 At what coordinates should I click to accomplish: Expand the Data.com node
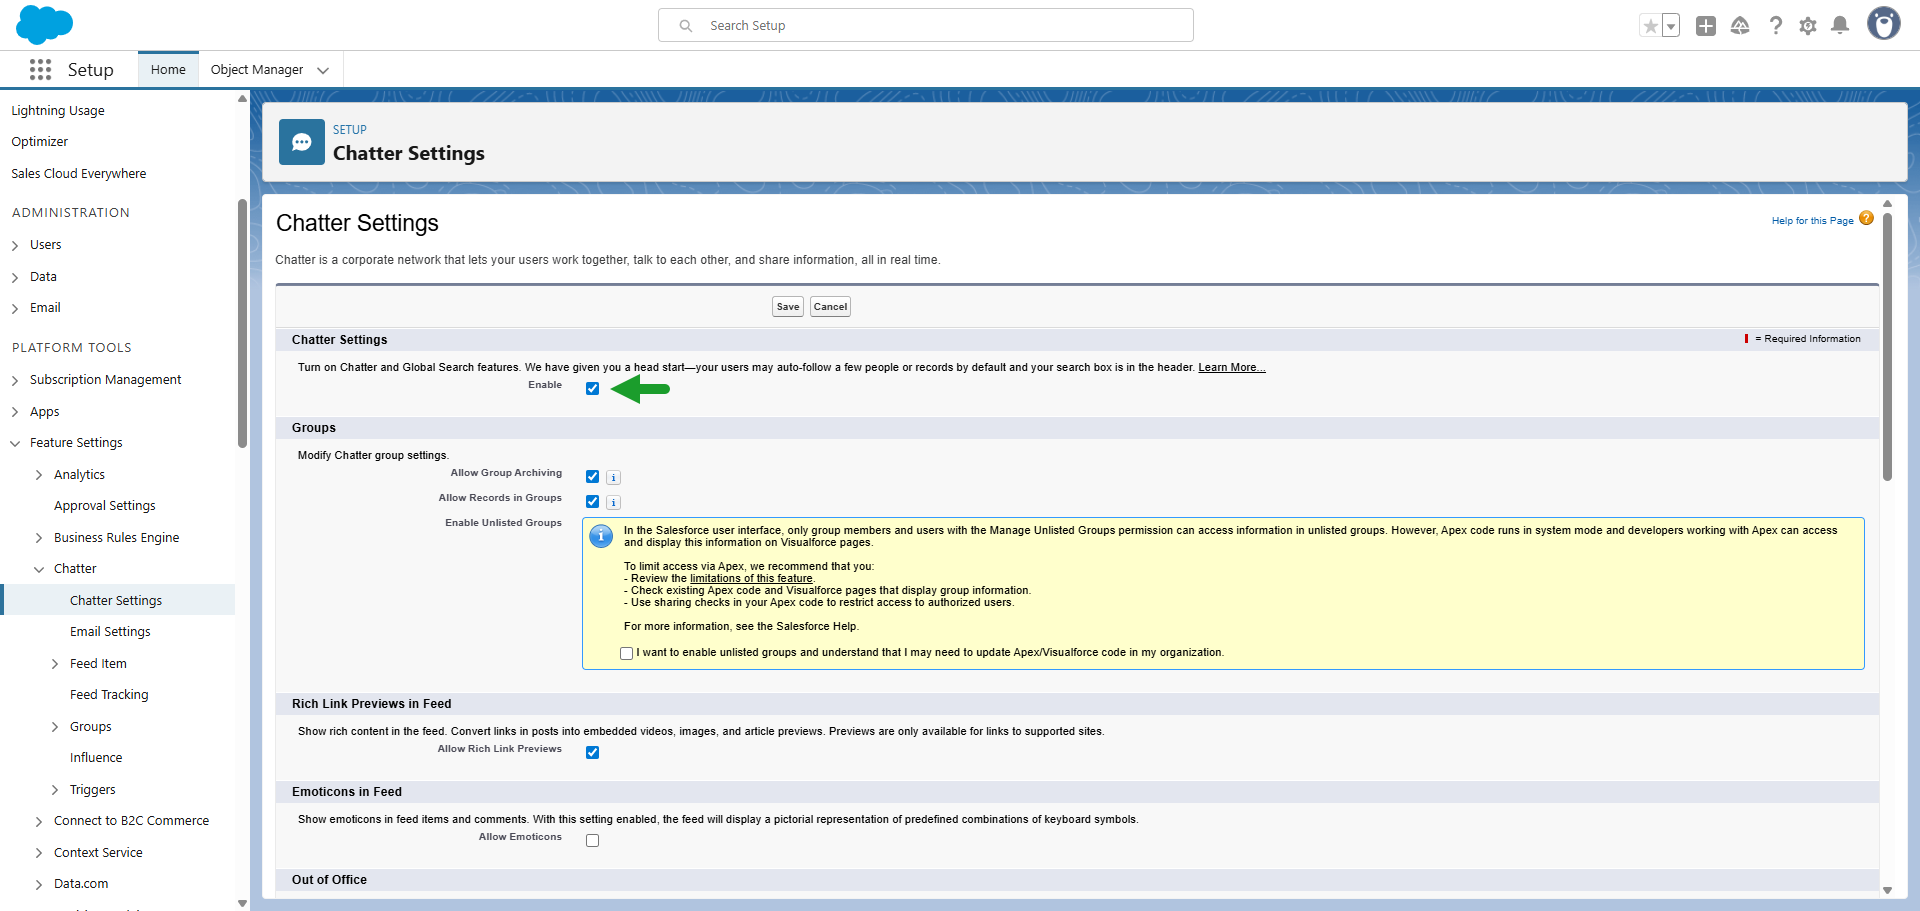39,885
